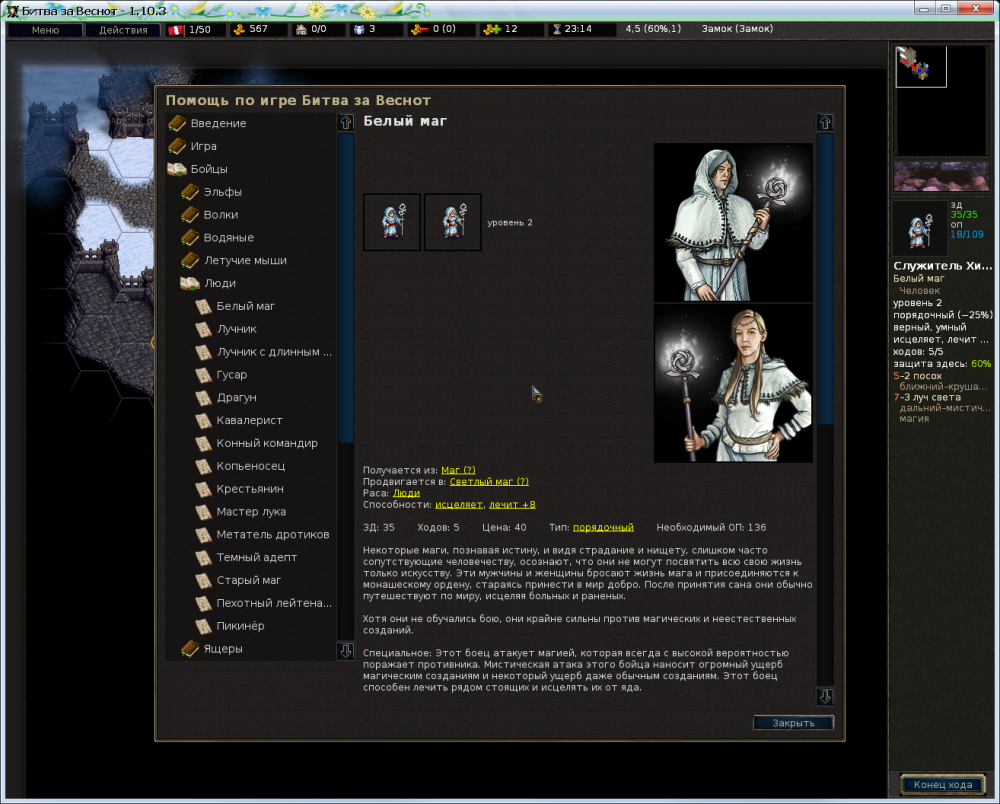Click the Игра closed book icon
Screen dimensions: 1000x804
coord(177,146)
